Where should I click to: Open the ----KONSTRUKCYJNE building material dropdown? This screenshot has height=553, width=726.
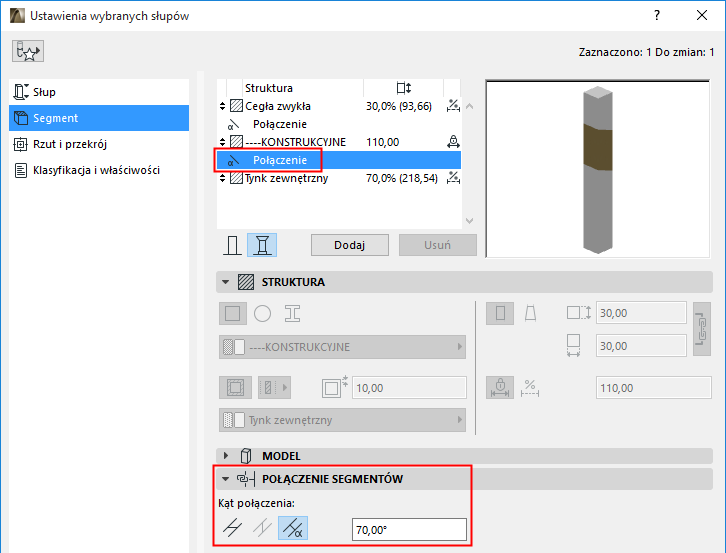point(342,347)
